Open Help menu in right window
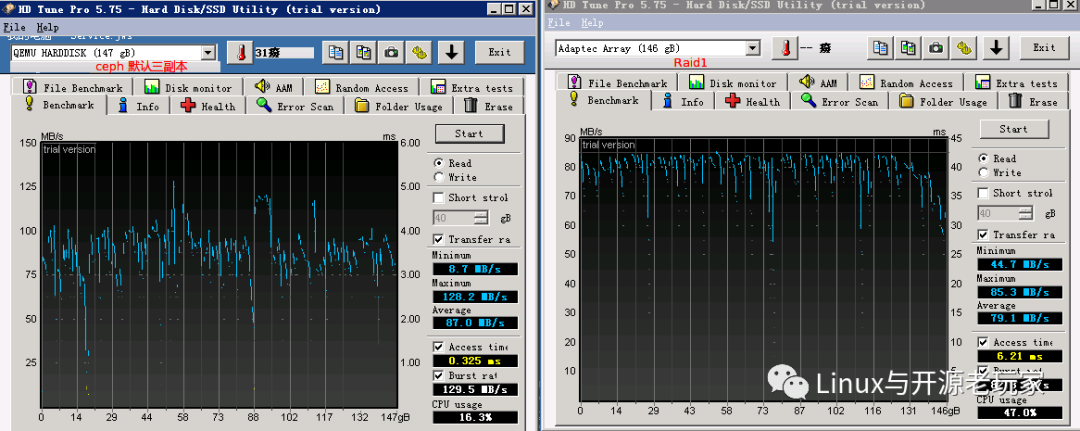 tap(592, 22)
